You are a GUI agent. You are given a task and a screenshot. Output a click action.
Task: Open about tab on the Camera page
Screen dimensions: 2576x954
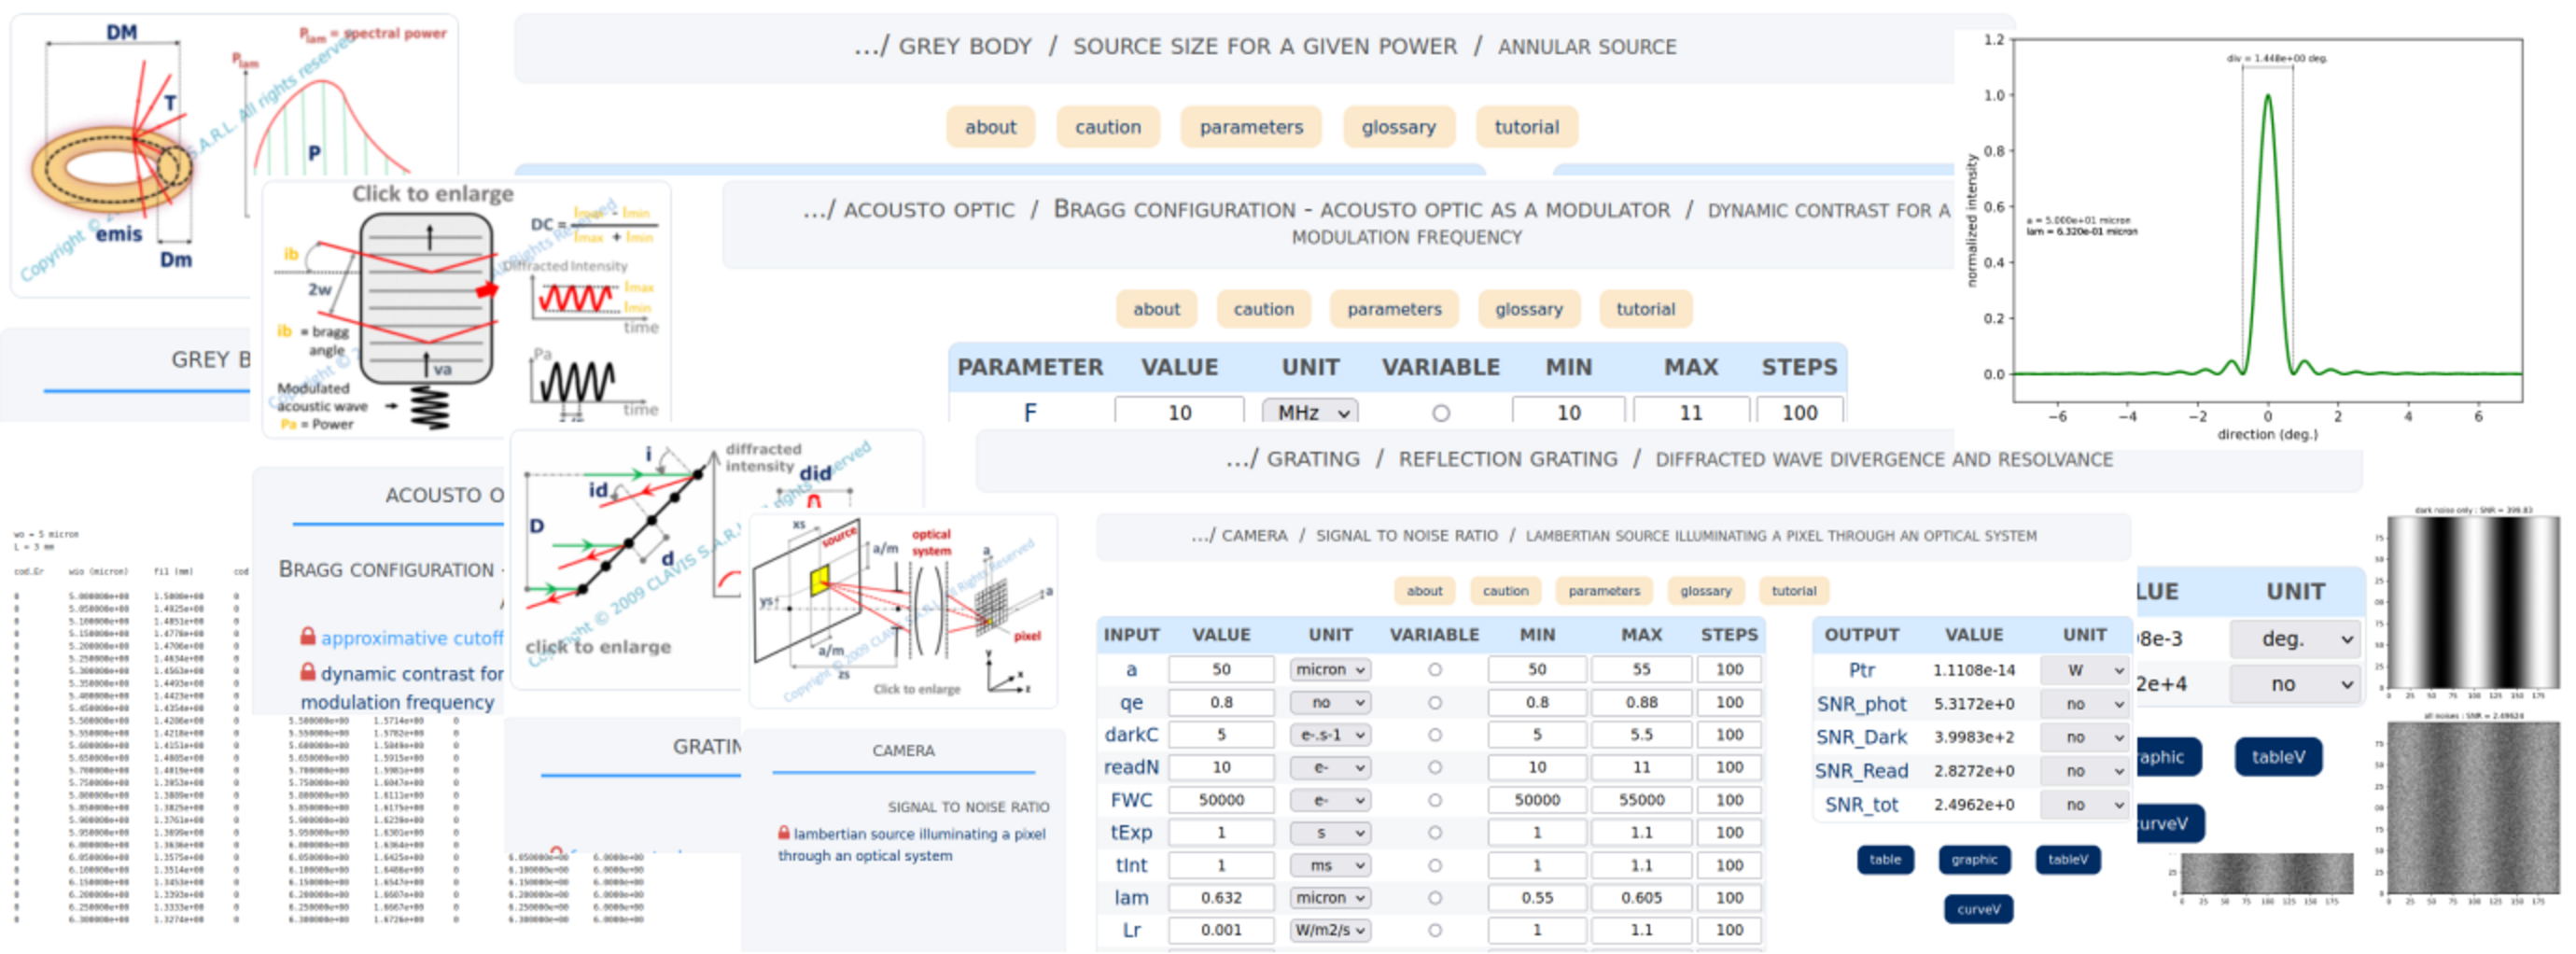[x=1424, y=591]
